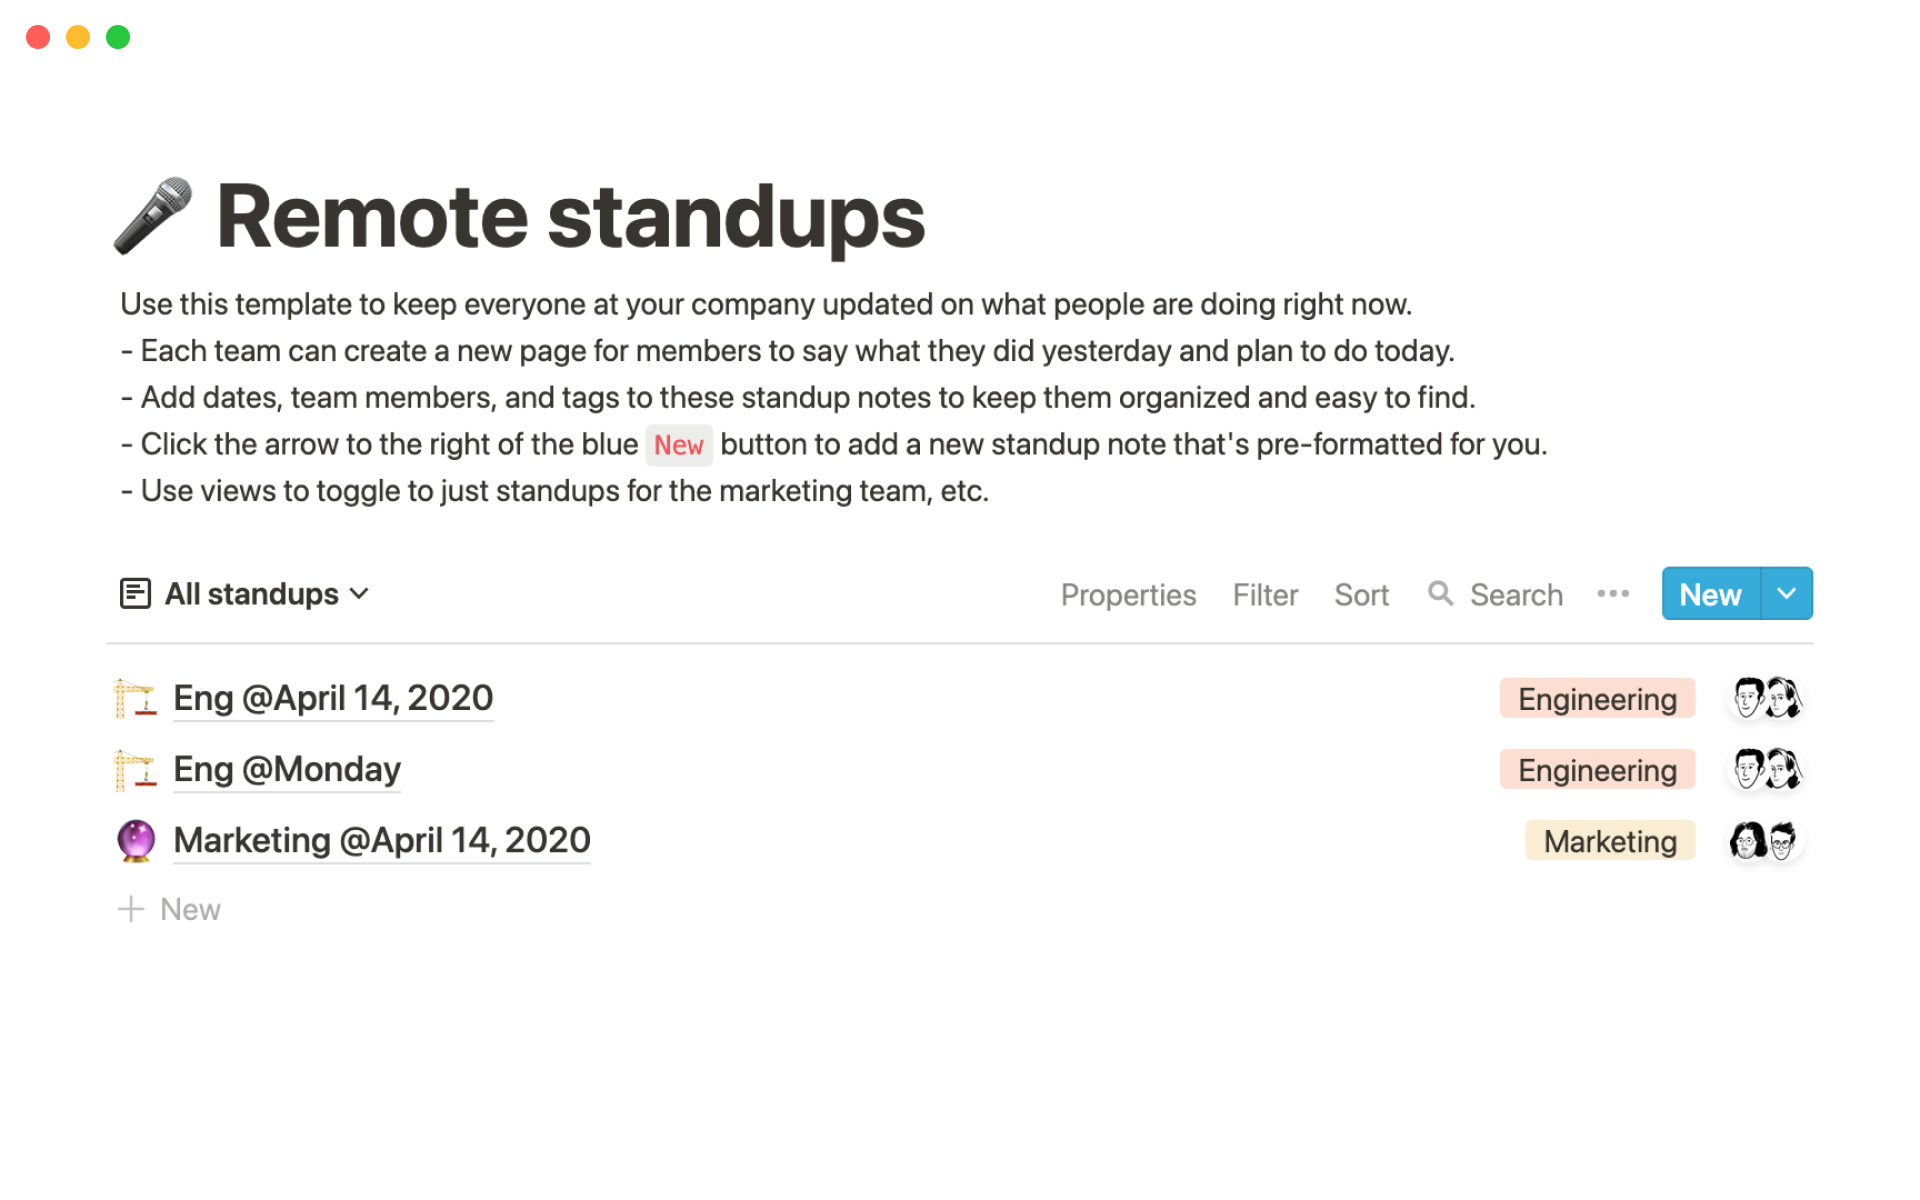The width and height of the screenshot is (1920, 1200).
Task: Open the Eng @Monday standup page
Action: point(287,770)
